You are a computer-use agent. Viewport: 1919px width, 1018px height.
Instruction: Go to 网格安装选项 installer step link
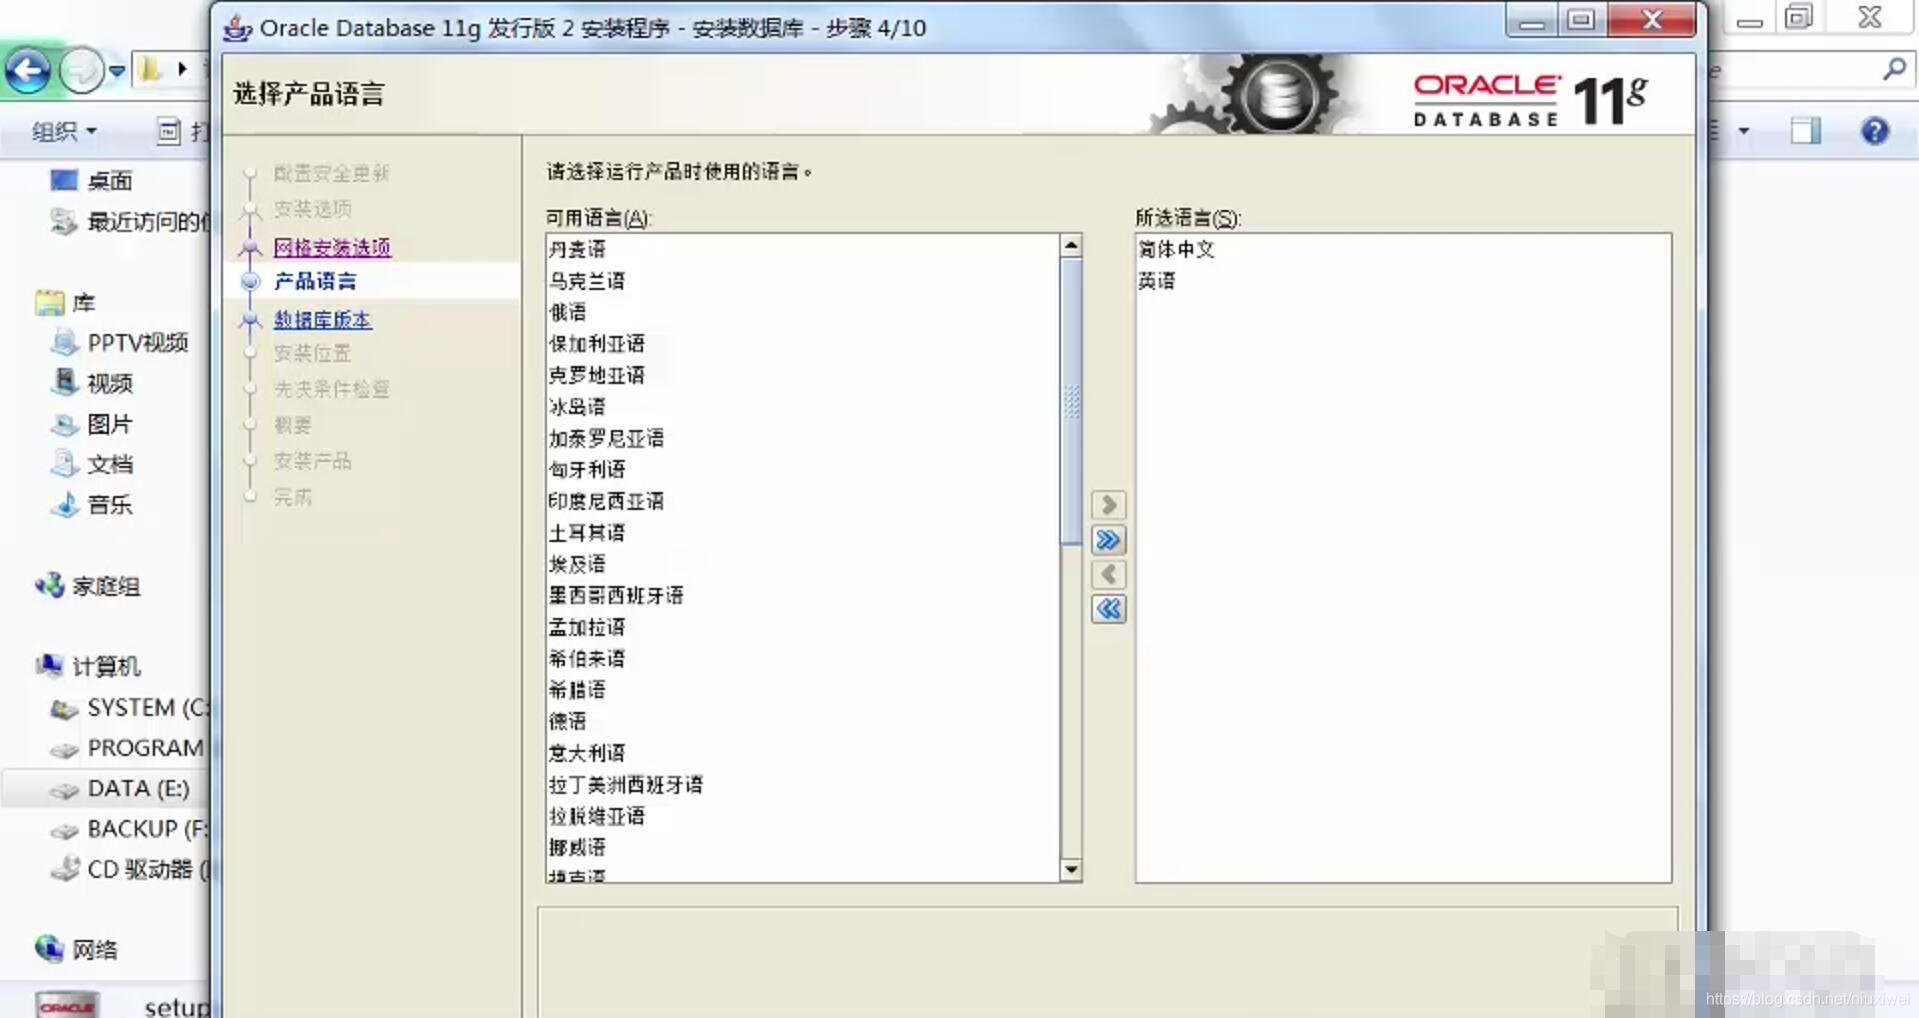332,247
